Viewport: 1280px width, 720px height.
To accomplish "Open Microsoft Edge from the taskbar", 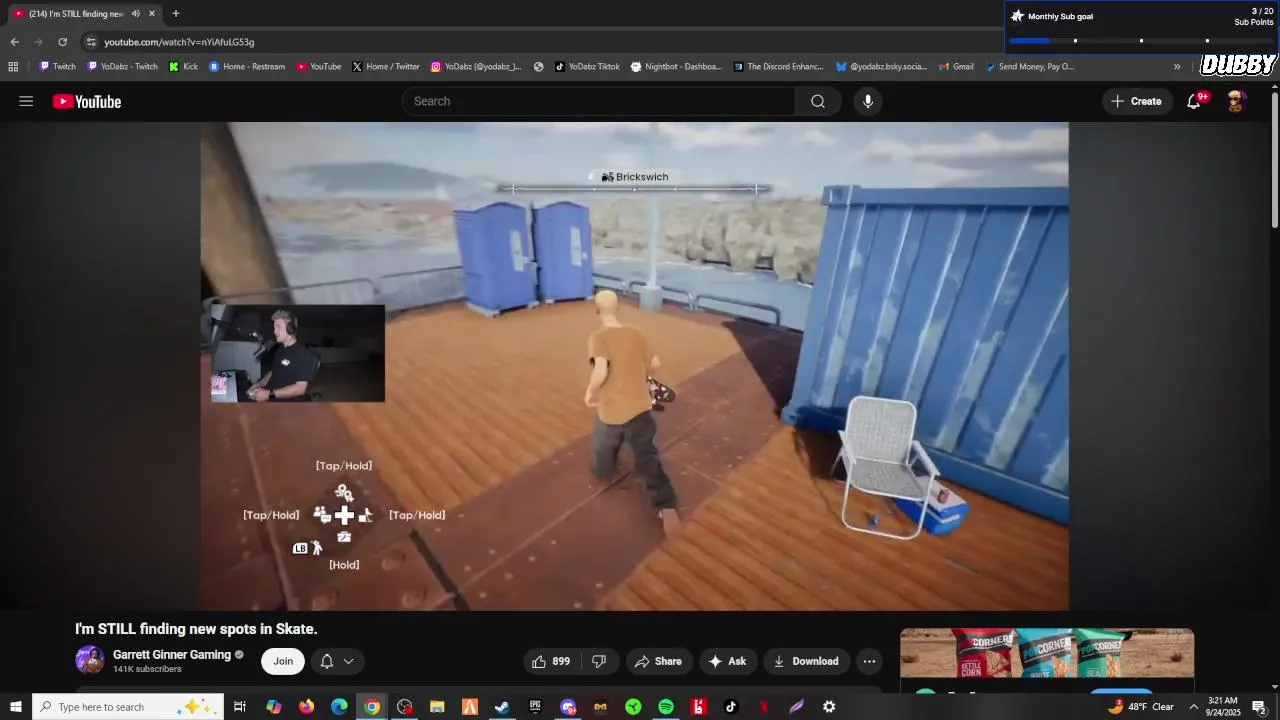I will click(339, 707).
